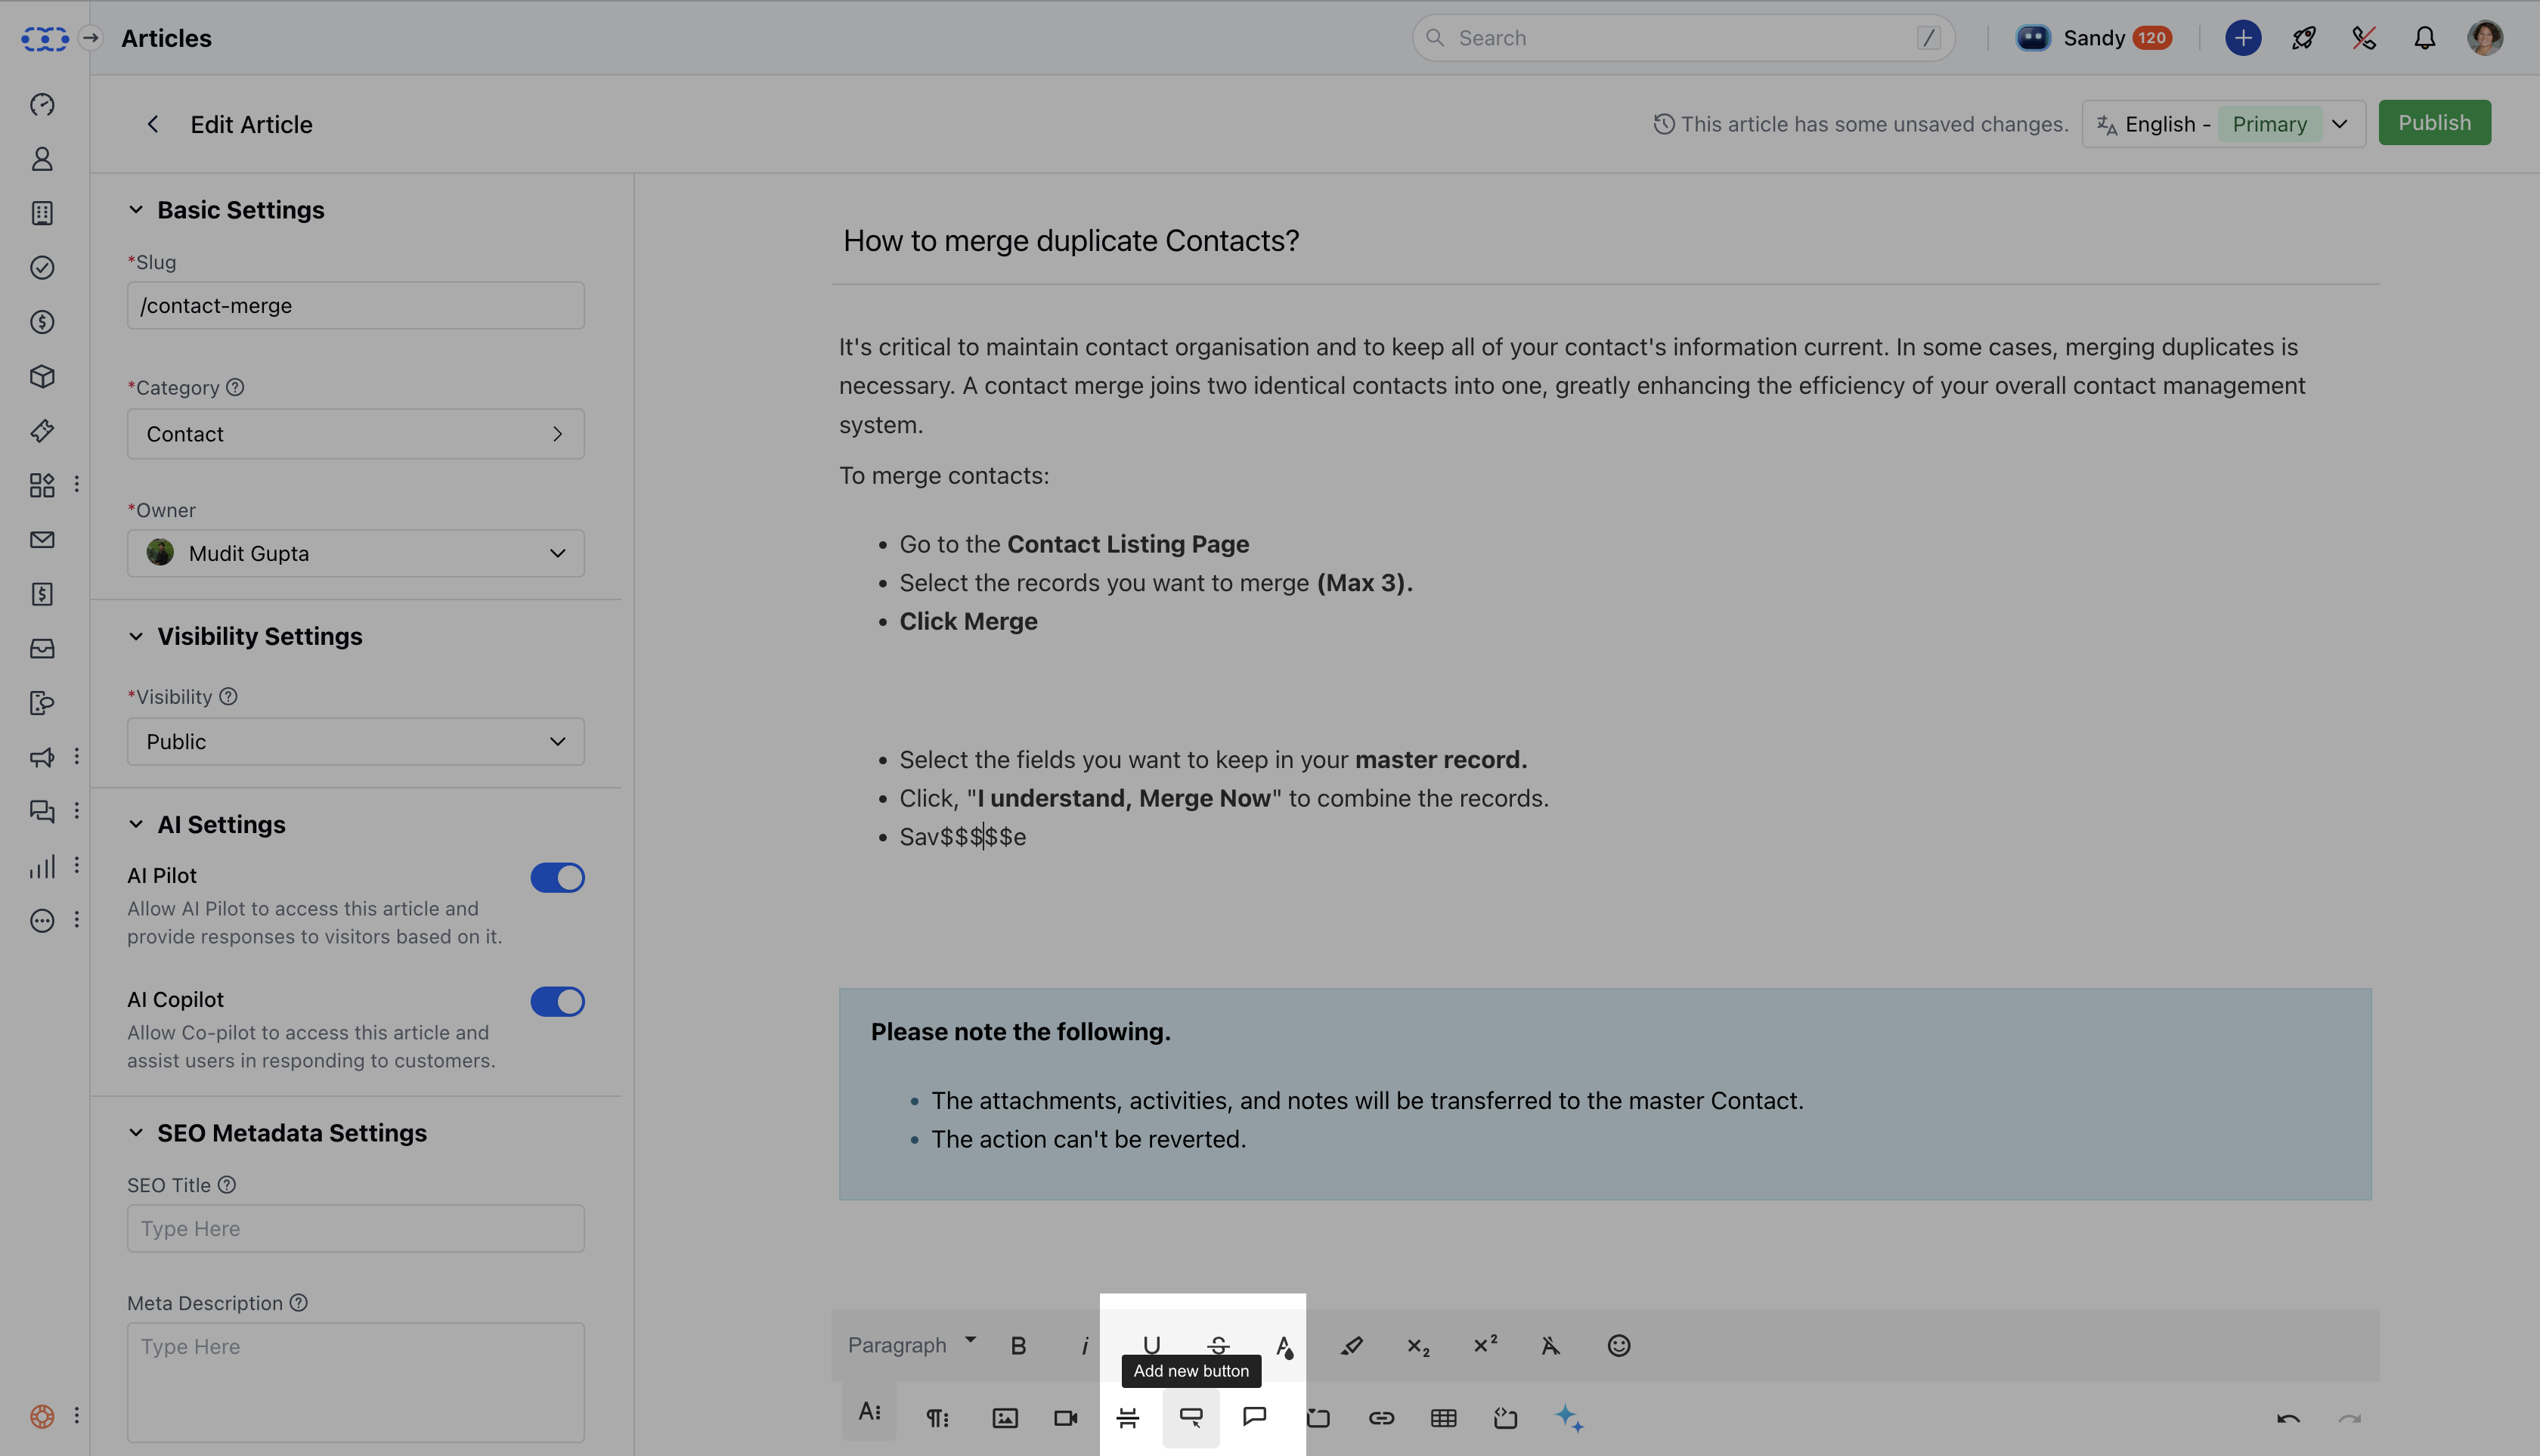This screenshot has width=2540, height=1456.
Task: Open the emoji picker
Action: click(1618, 1346)
